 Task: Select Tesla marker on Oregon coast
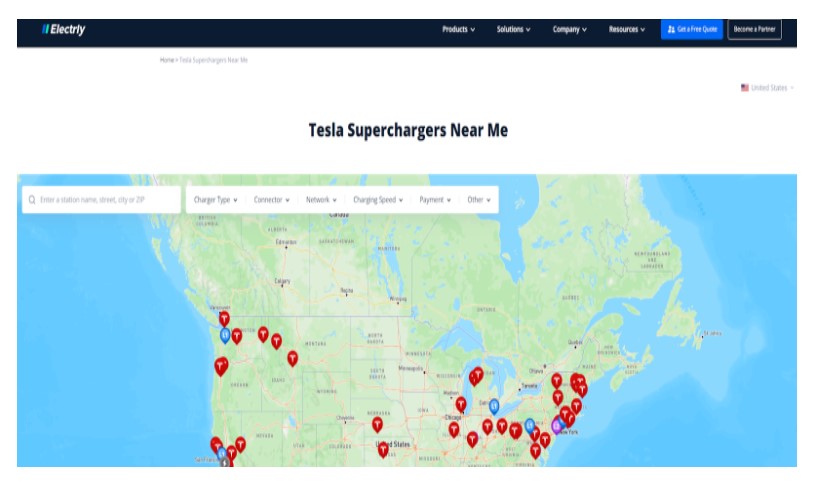[221, 366]
